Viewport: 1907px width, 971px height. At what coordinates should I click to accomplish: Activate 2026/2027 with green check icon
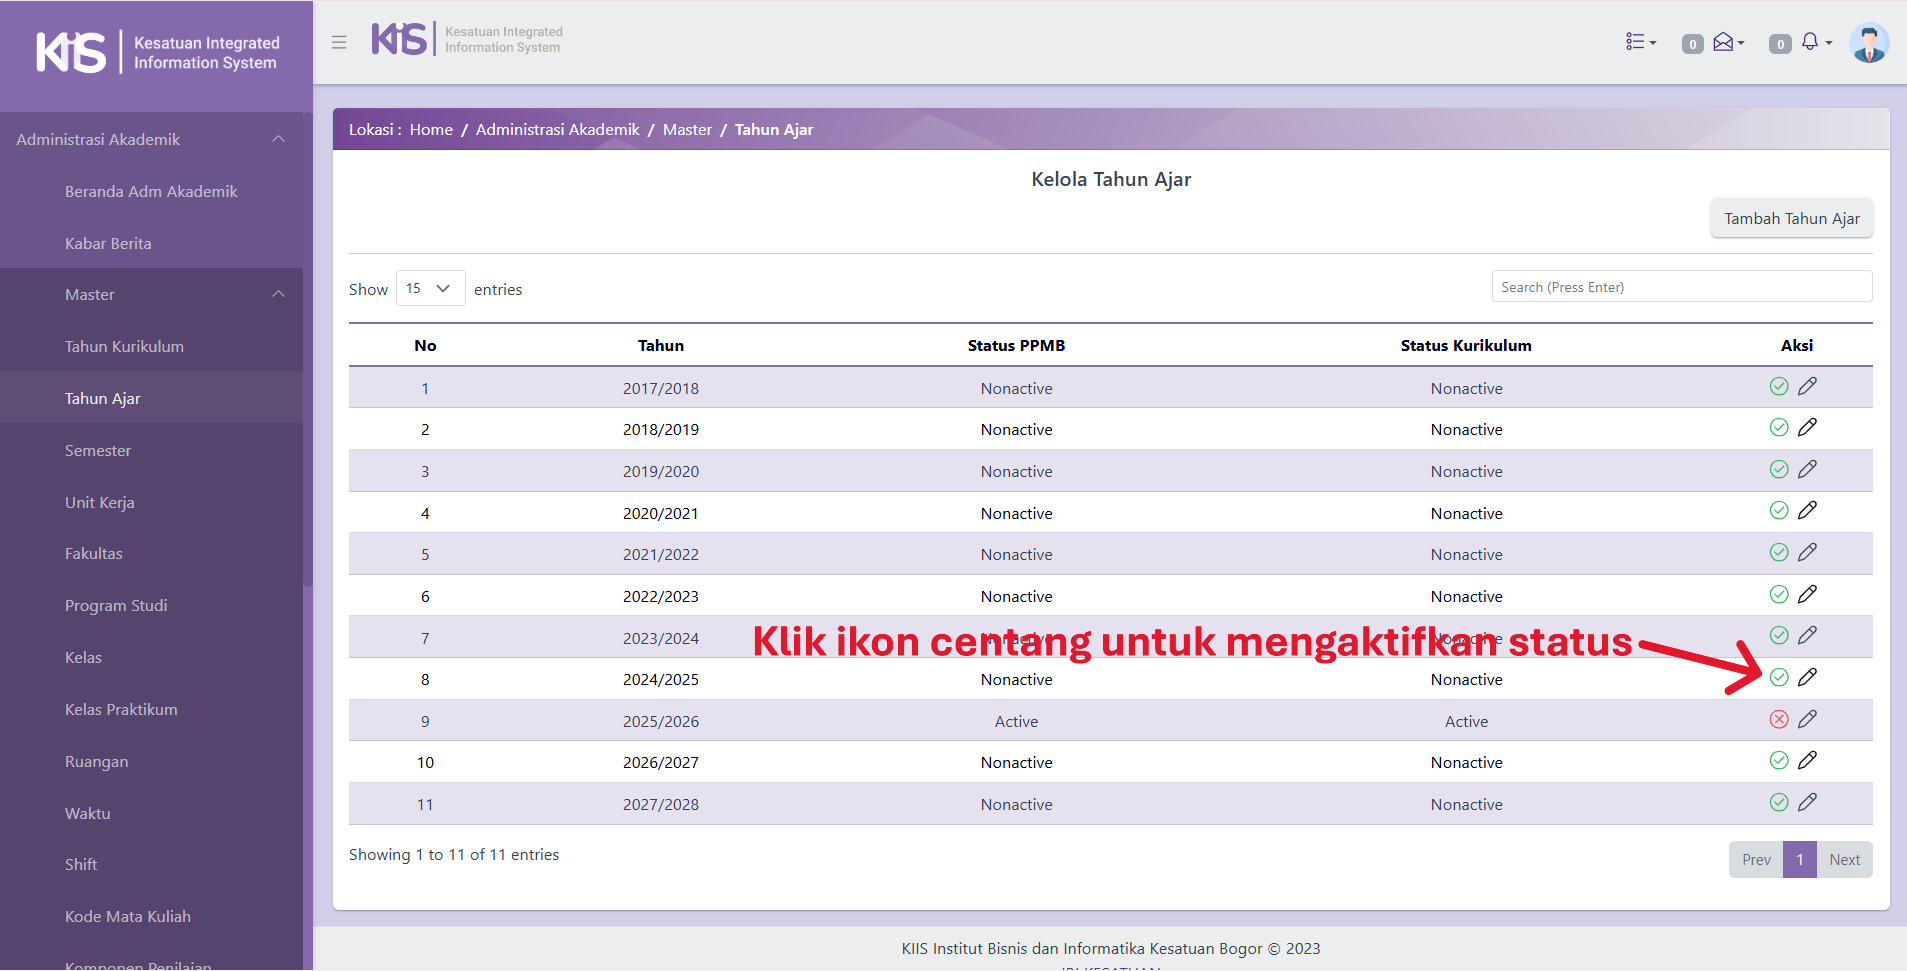[1778, 761]
